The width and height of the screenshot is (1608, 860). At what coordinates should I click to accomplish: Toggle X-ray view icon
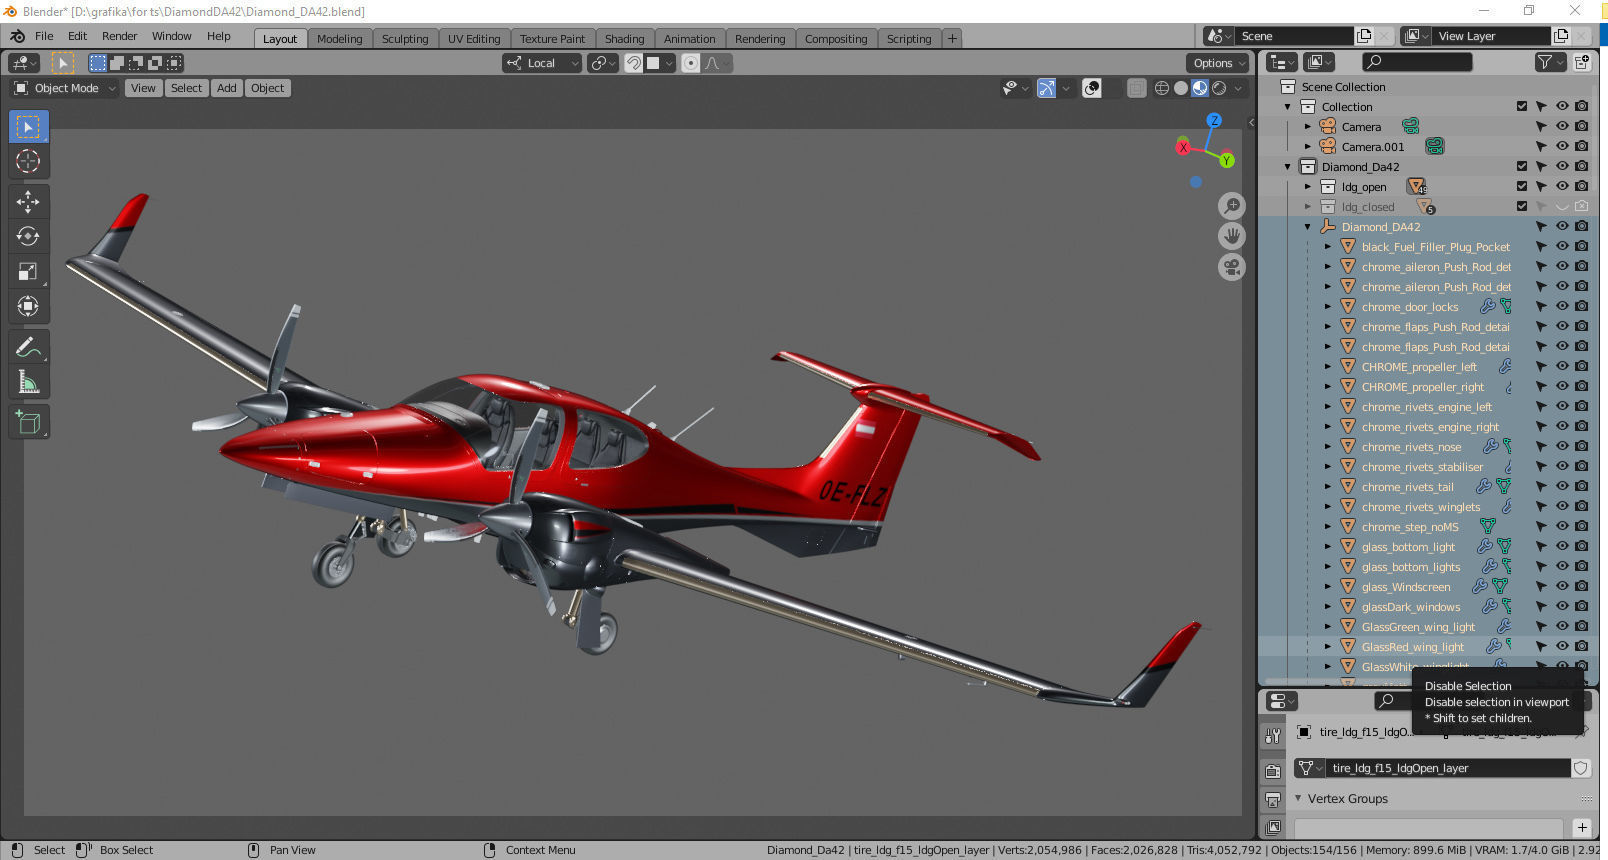coord(1137,88)
